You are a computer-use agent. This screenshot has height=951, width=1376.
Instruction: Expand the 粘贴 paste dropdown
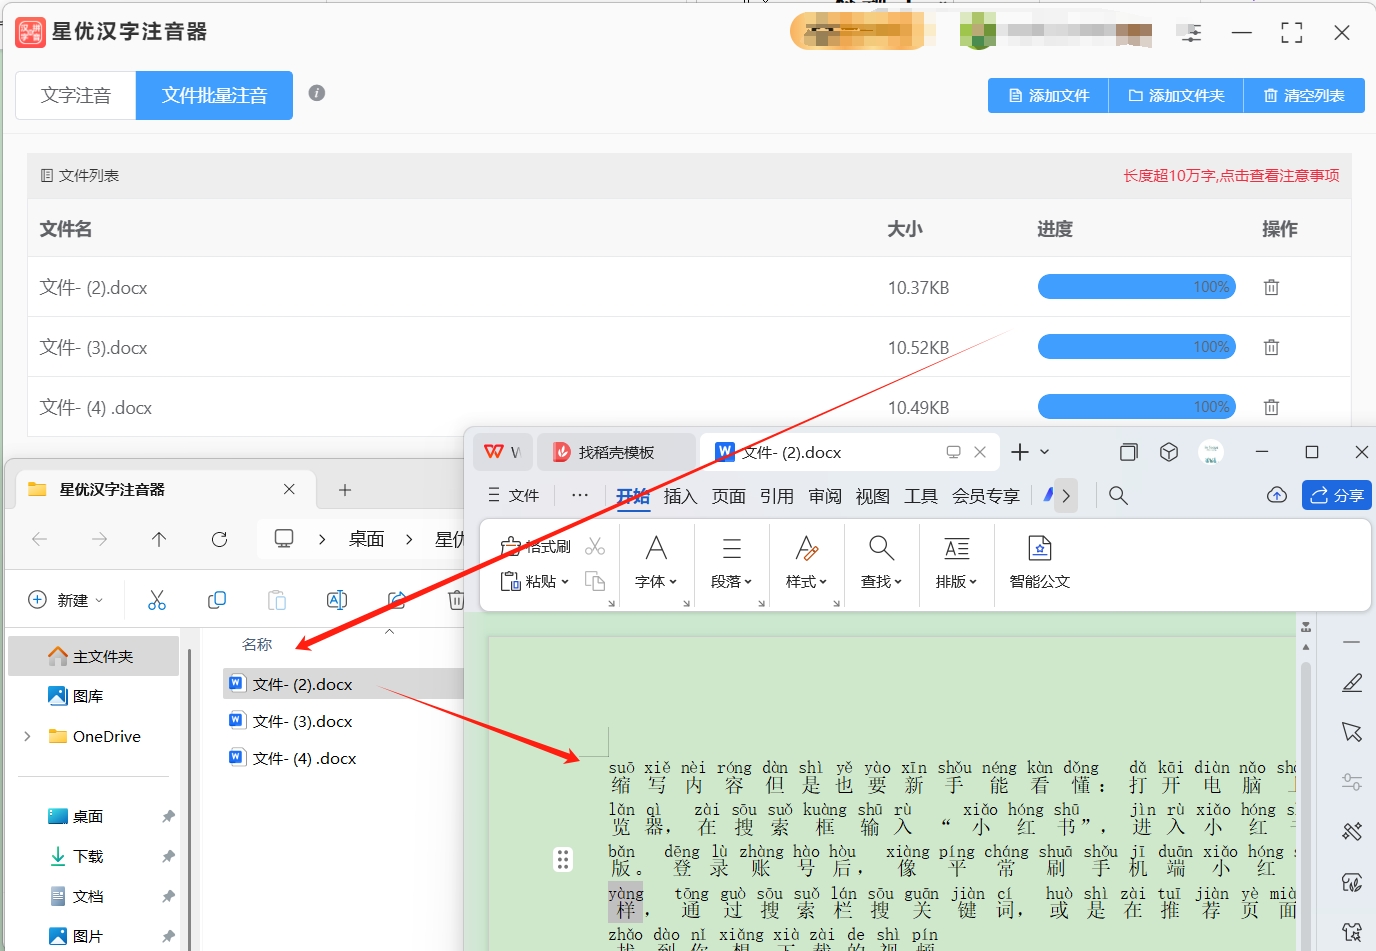tap(565, 581)
